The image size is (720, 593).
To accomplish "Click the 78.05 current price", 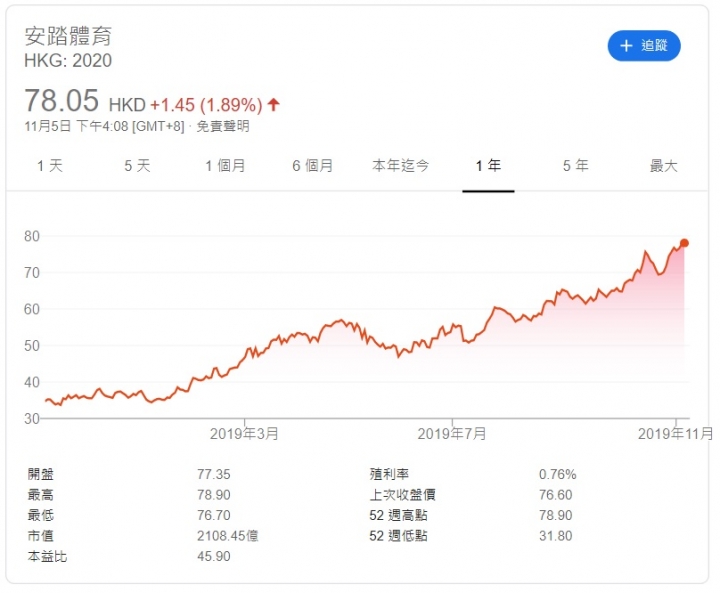I will (x=62, y=101).
